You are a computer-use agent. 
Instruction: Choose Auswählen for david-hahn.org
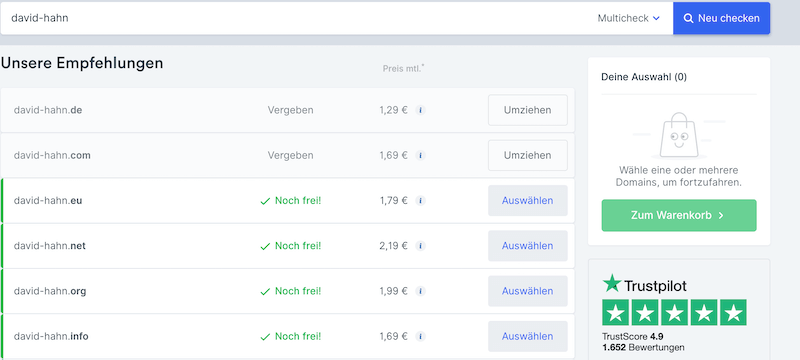pos(528,291)
